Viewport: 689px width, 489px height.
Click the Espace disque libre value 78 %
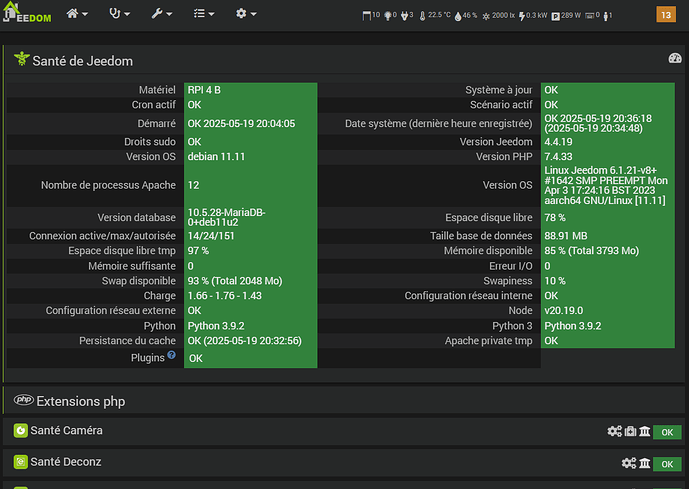(555, 218)
